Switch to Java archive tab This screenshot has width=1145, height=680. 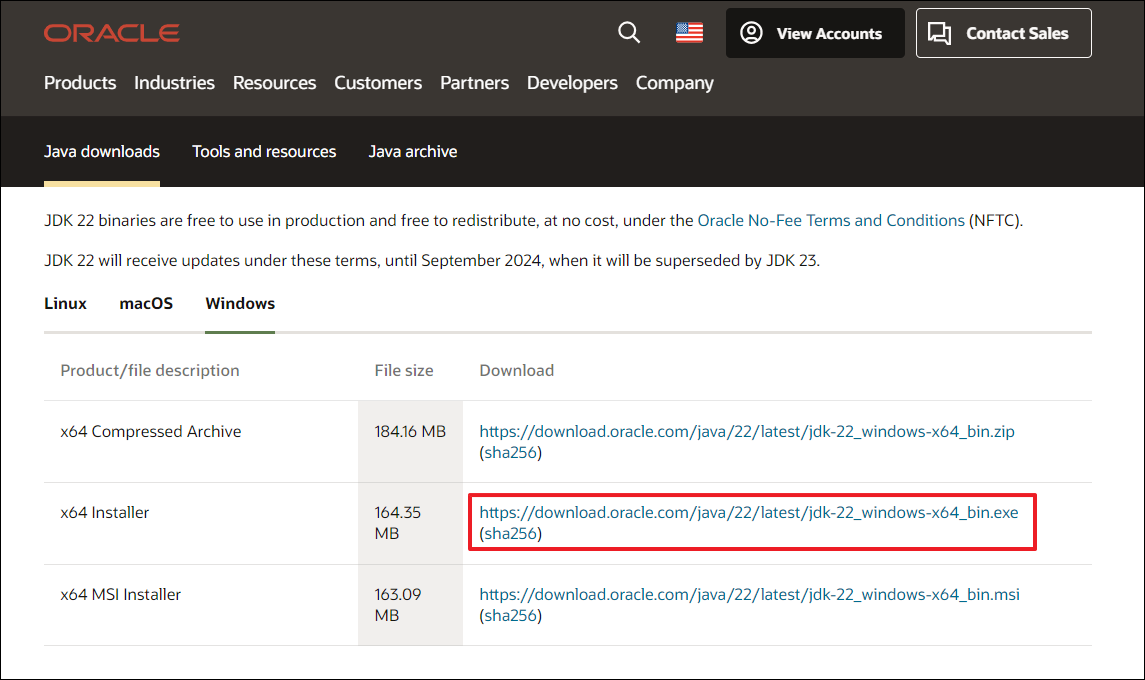(x=413, y=151)
